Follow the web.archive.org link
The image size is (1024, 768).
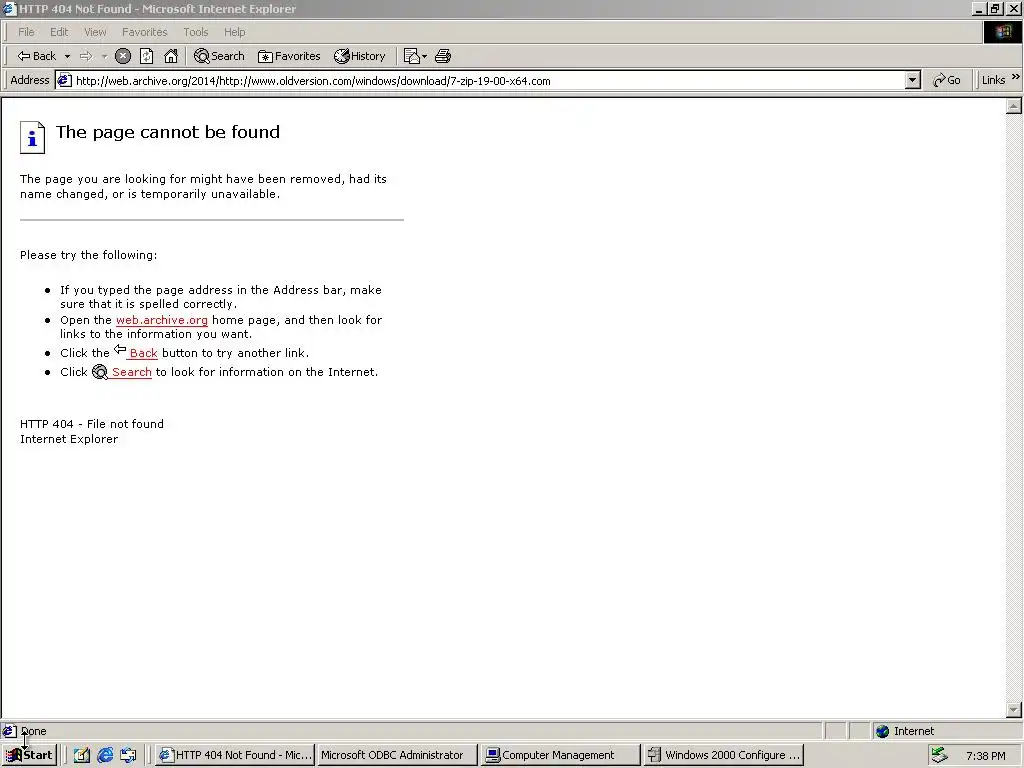(x=161, y=320)
